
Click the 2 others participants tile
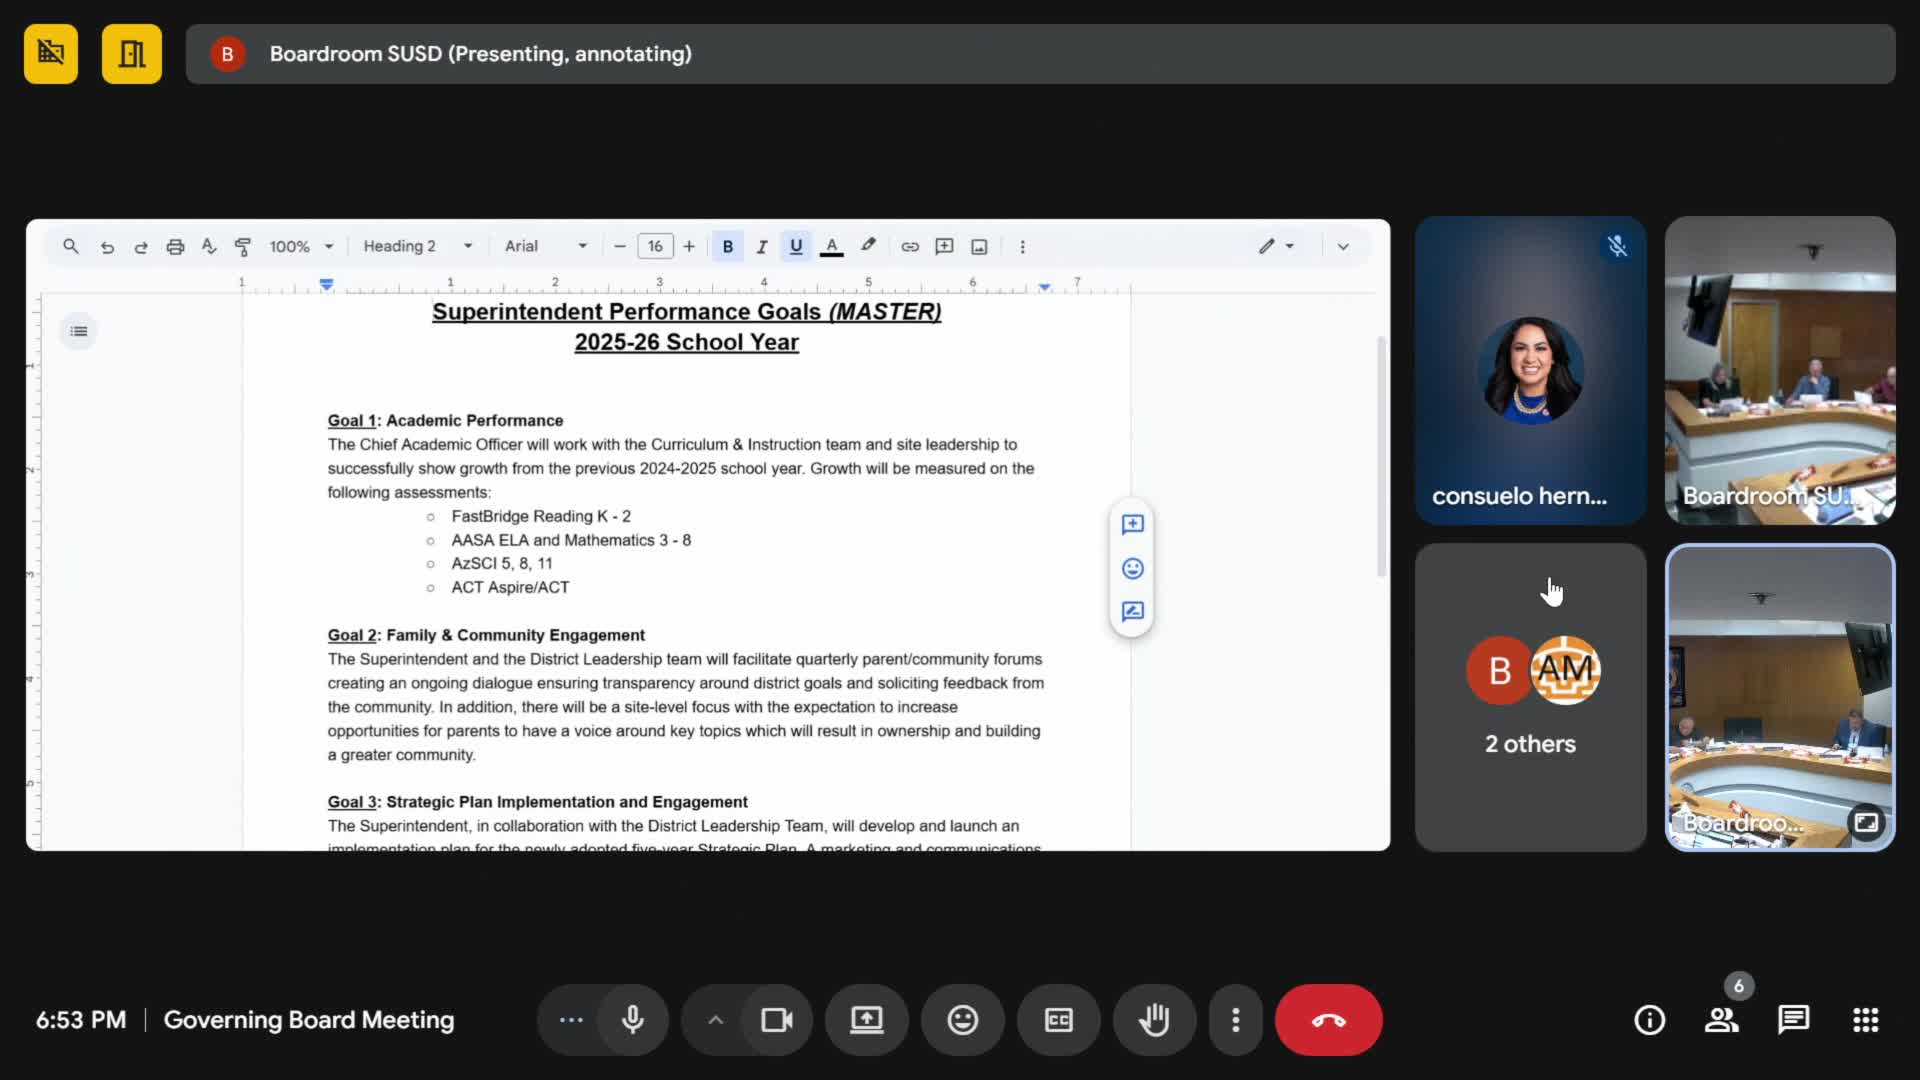click(x=1530, y=697)
